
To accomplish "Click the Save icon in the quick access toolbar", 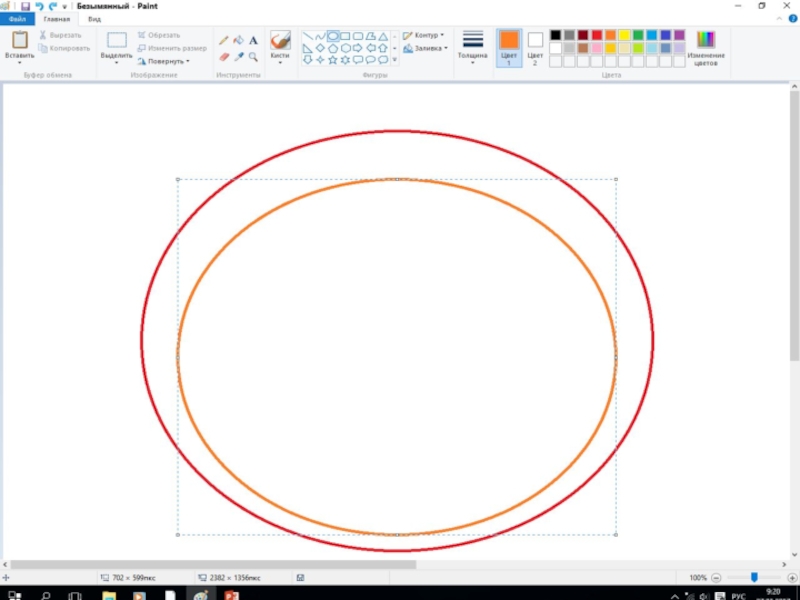I will coord(27,6).
